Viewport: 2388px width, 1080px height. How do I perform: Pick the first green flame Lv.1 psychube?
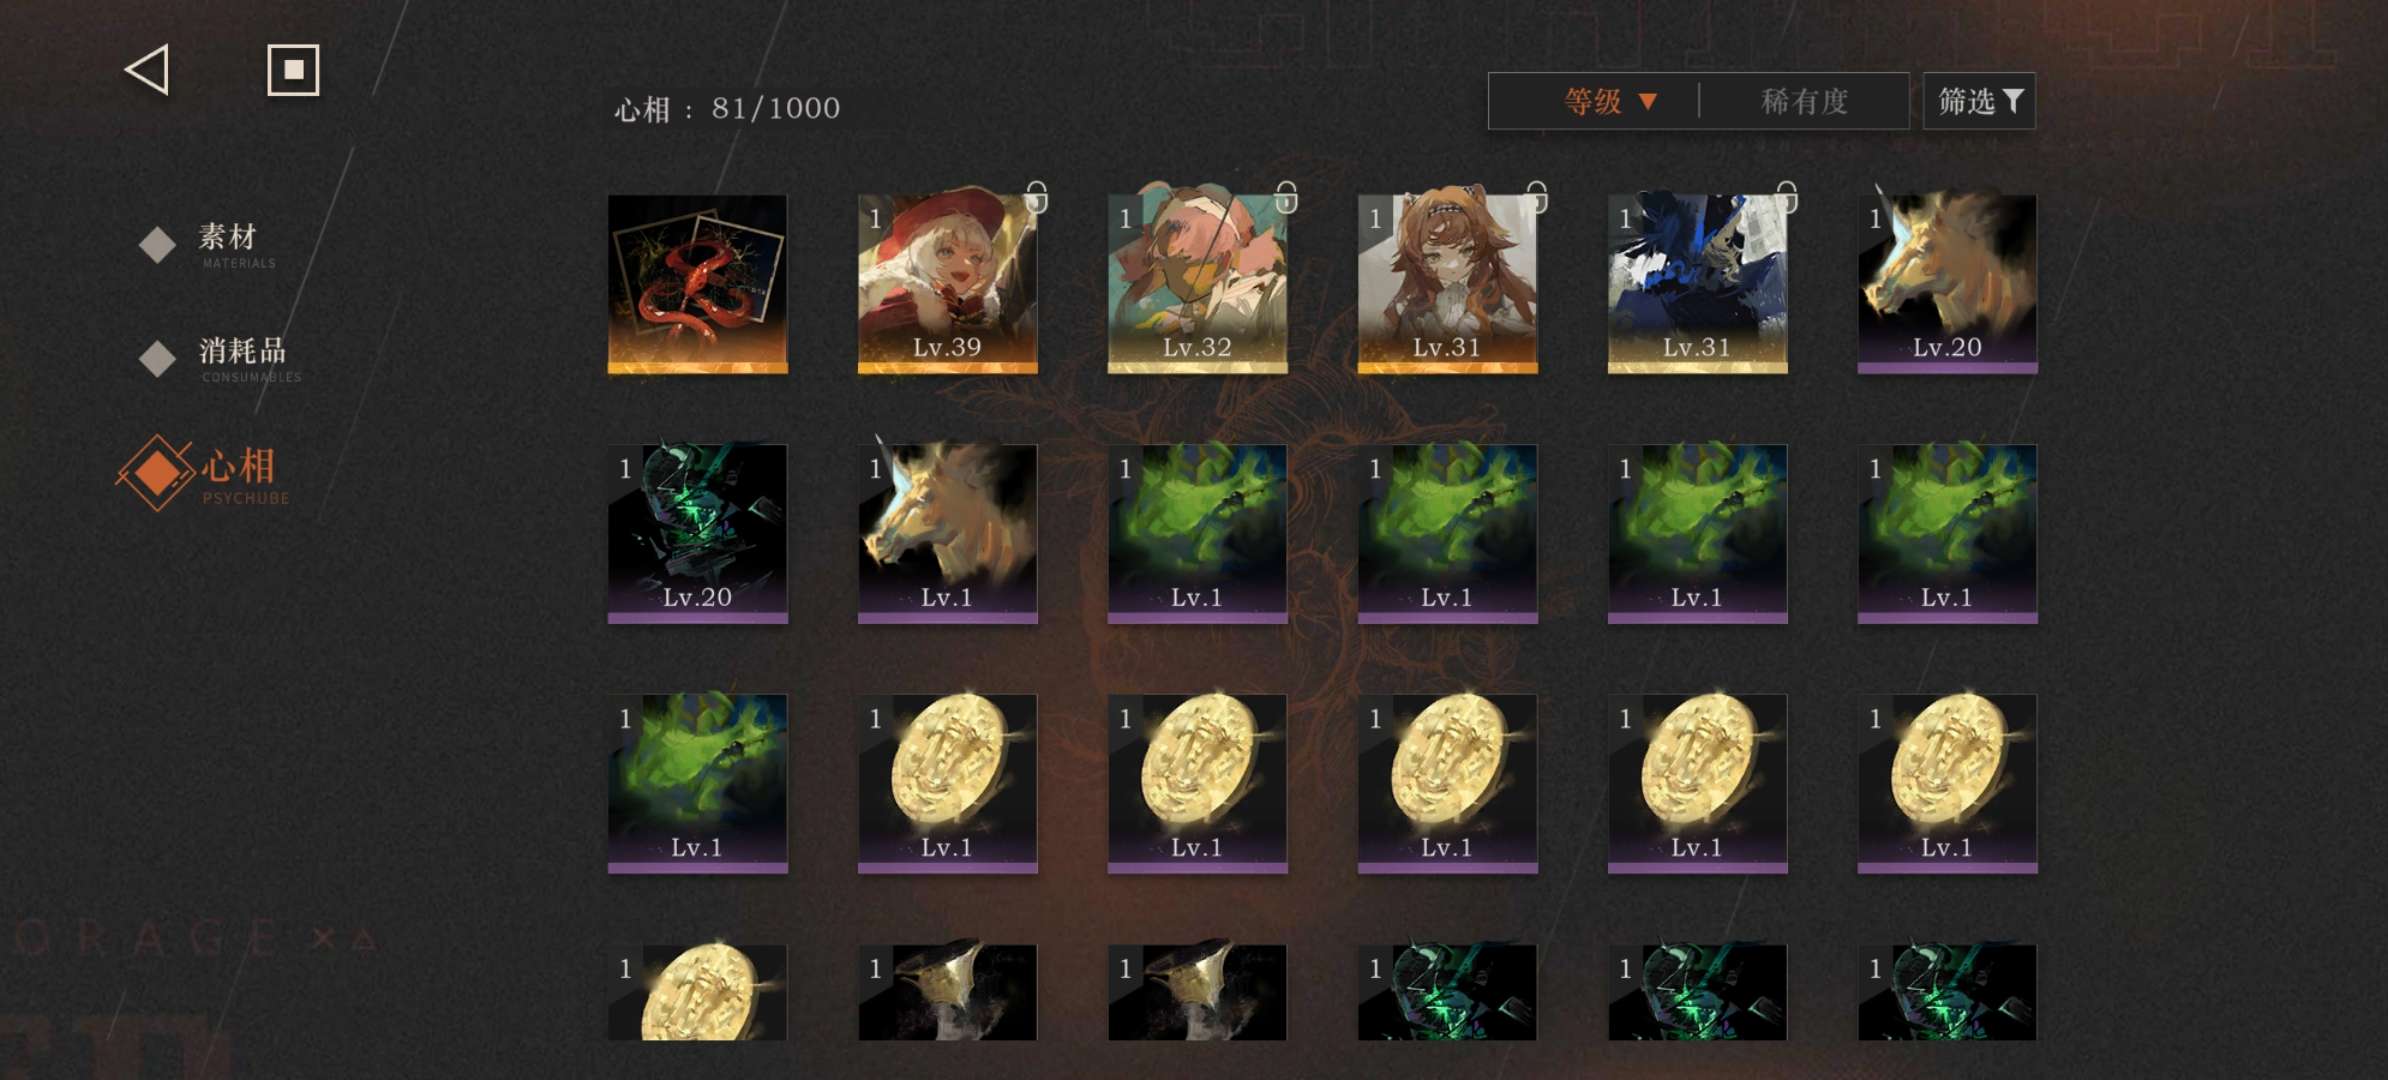1197,534
